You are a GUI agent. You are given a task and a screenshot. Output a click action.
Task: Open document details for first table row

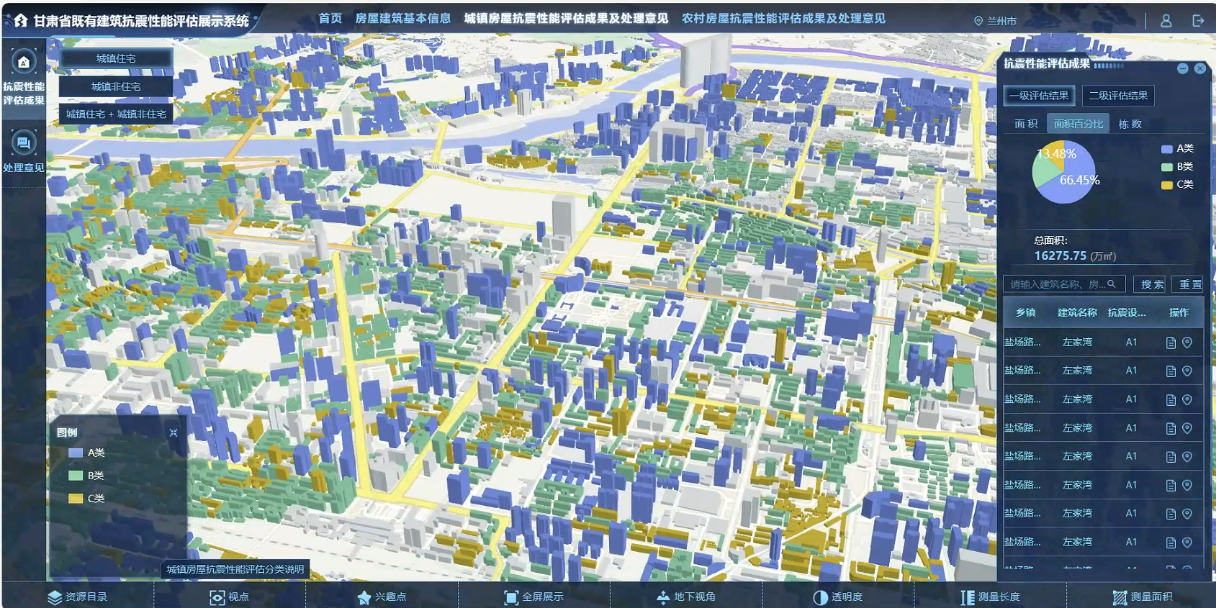[x=1171, y=342]
